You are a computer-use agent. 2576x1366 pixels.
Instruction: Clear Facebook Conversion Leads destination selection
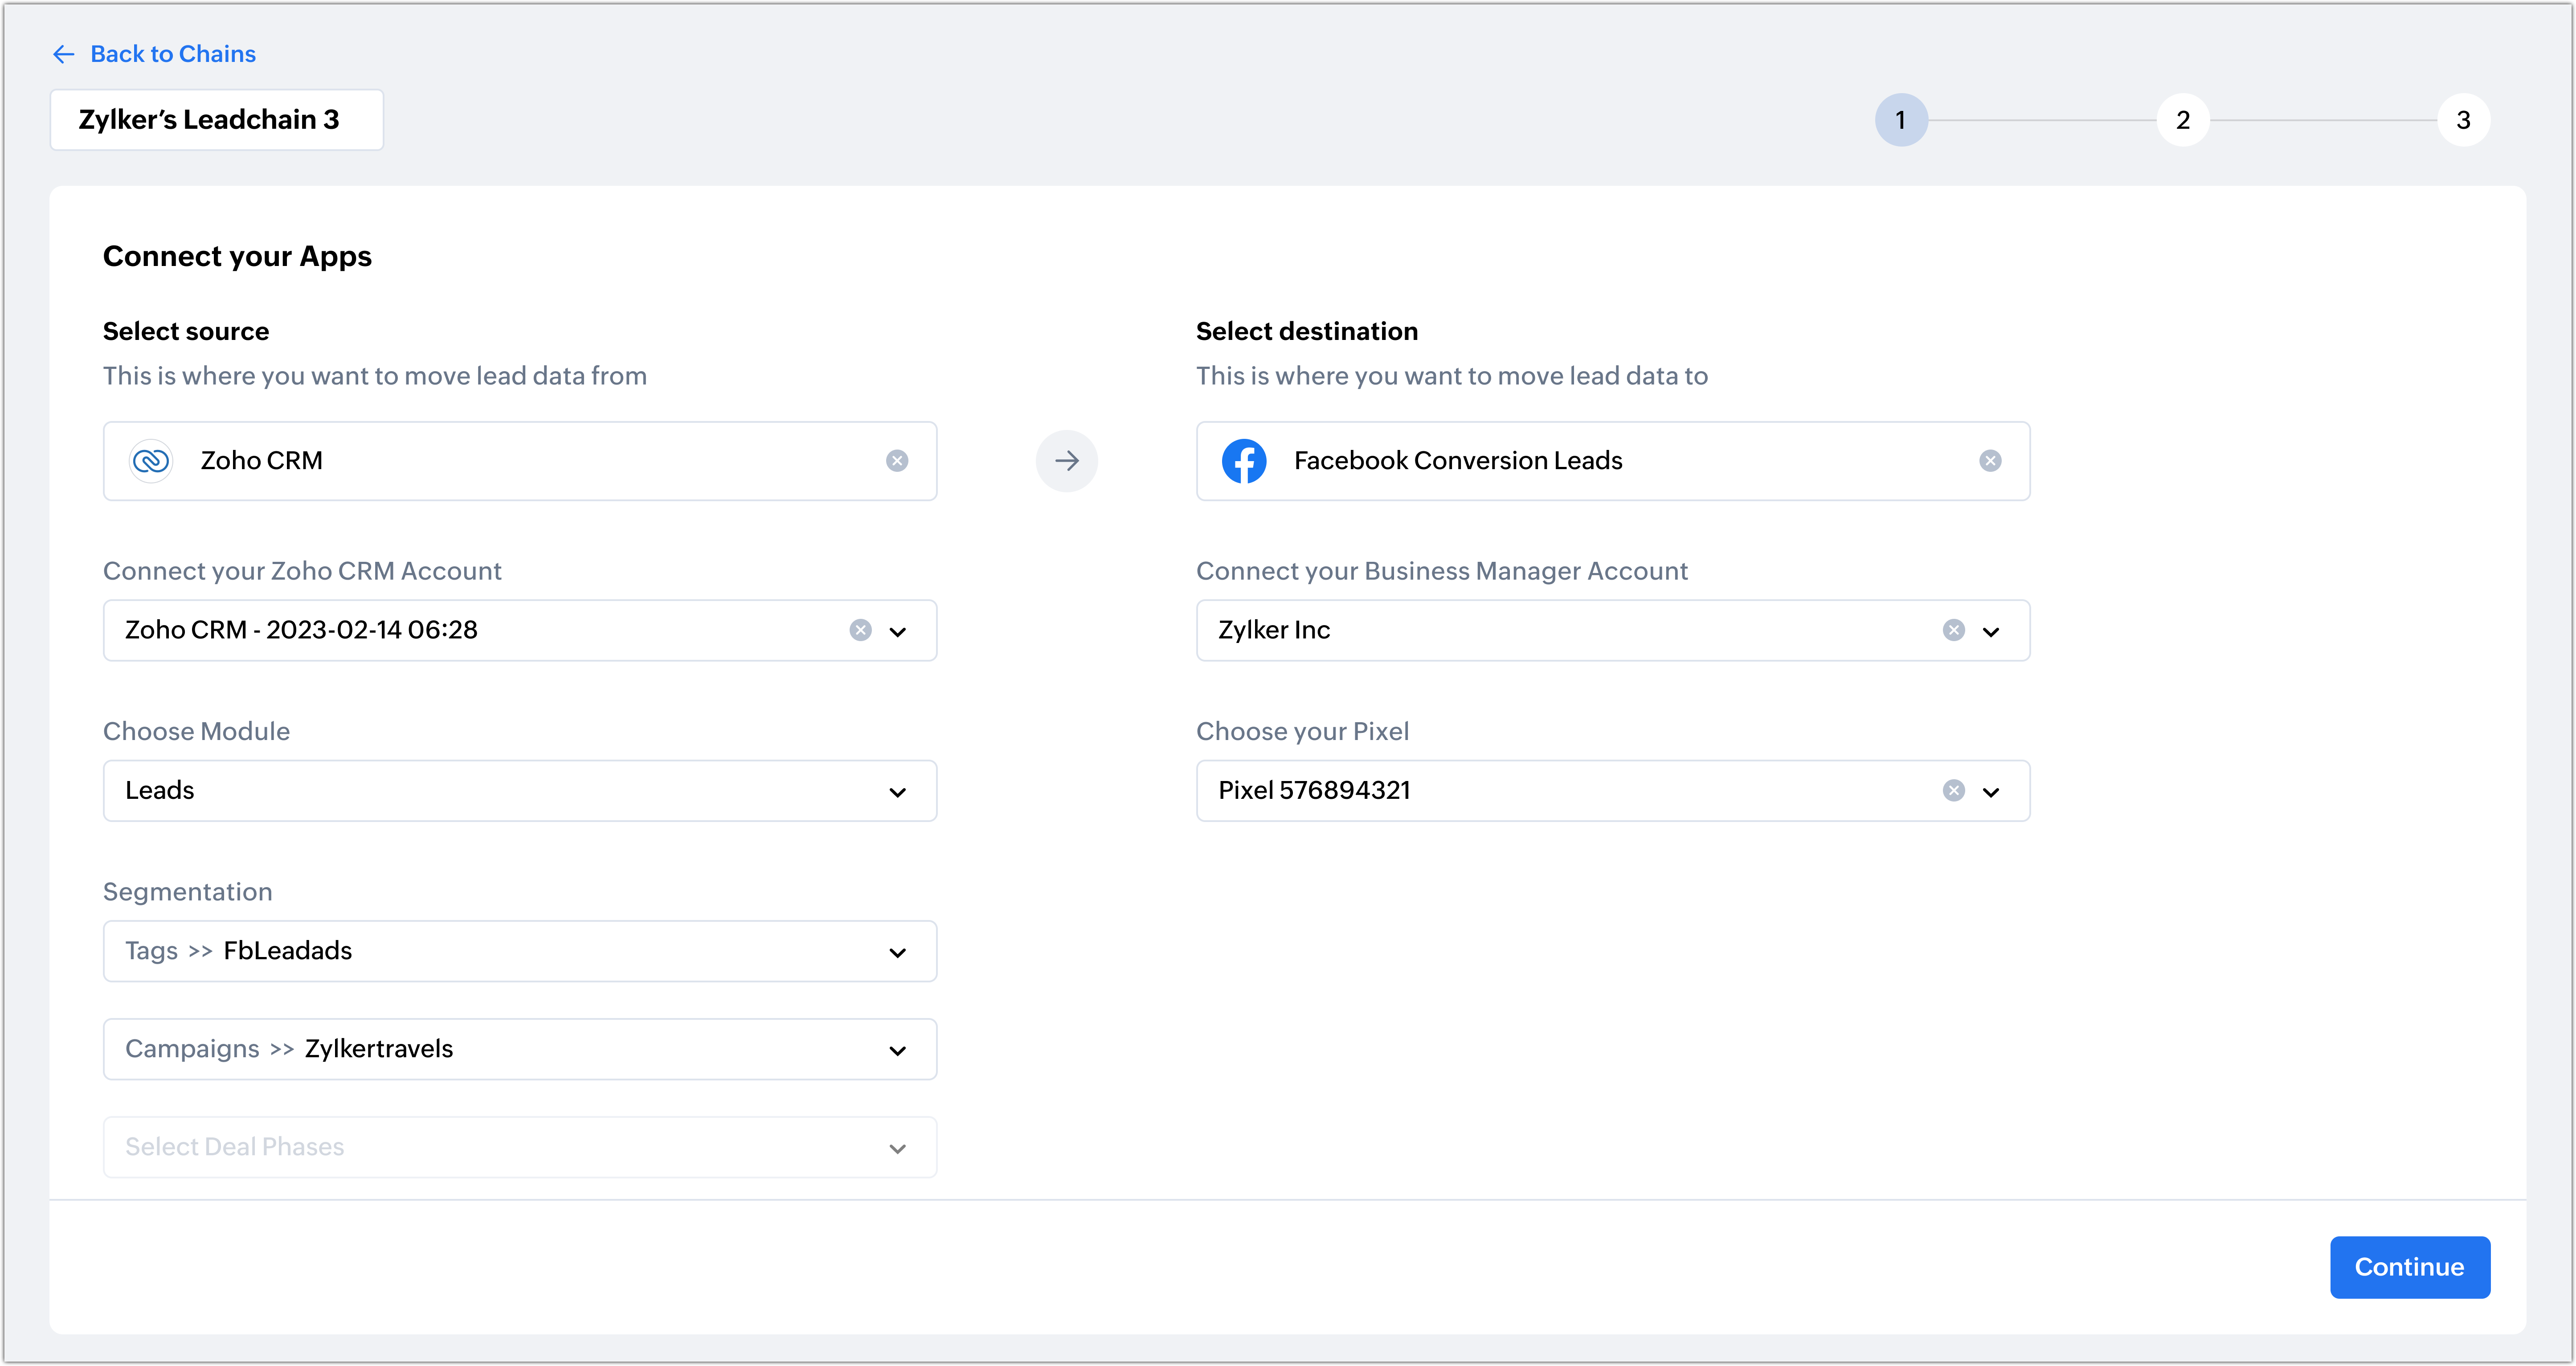coord(1990,461)
